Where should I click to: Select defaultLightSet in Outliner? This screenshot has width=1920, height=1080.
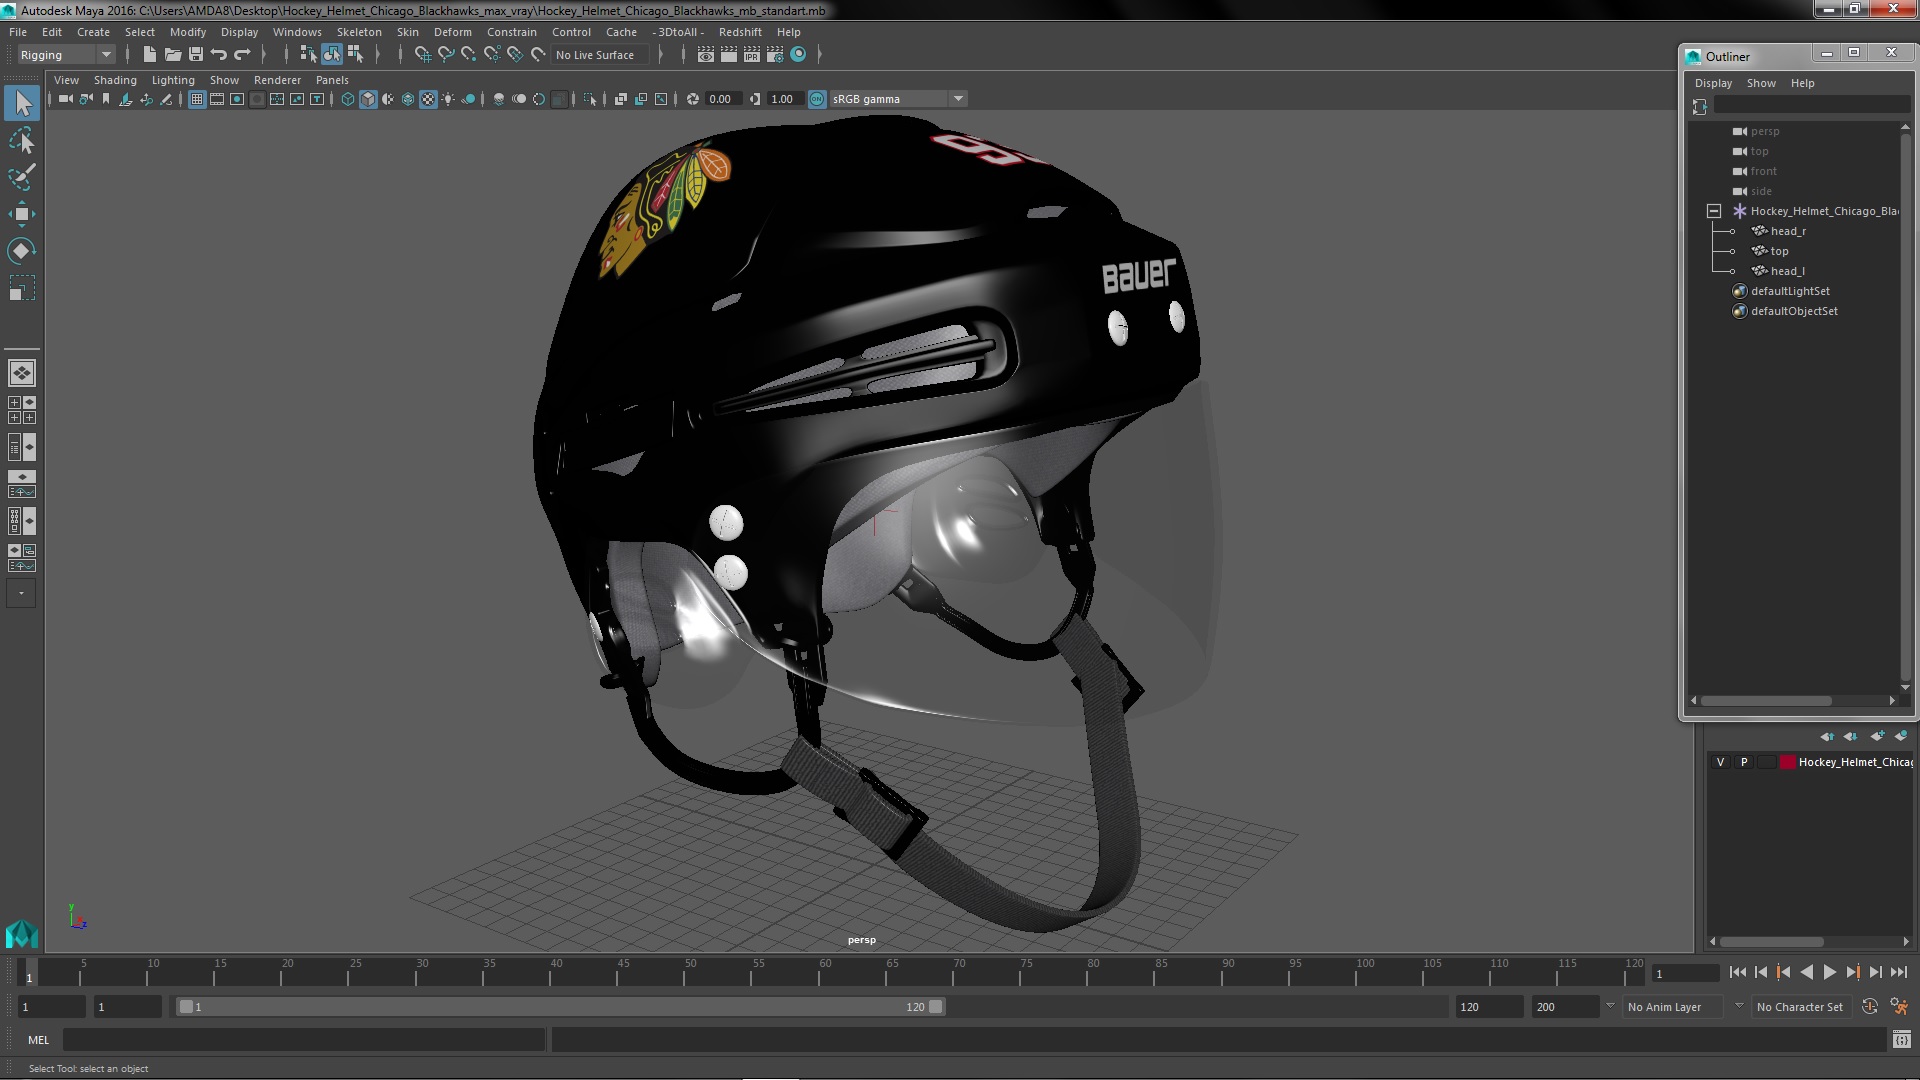click(1790, 291)
